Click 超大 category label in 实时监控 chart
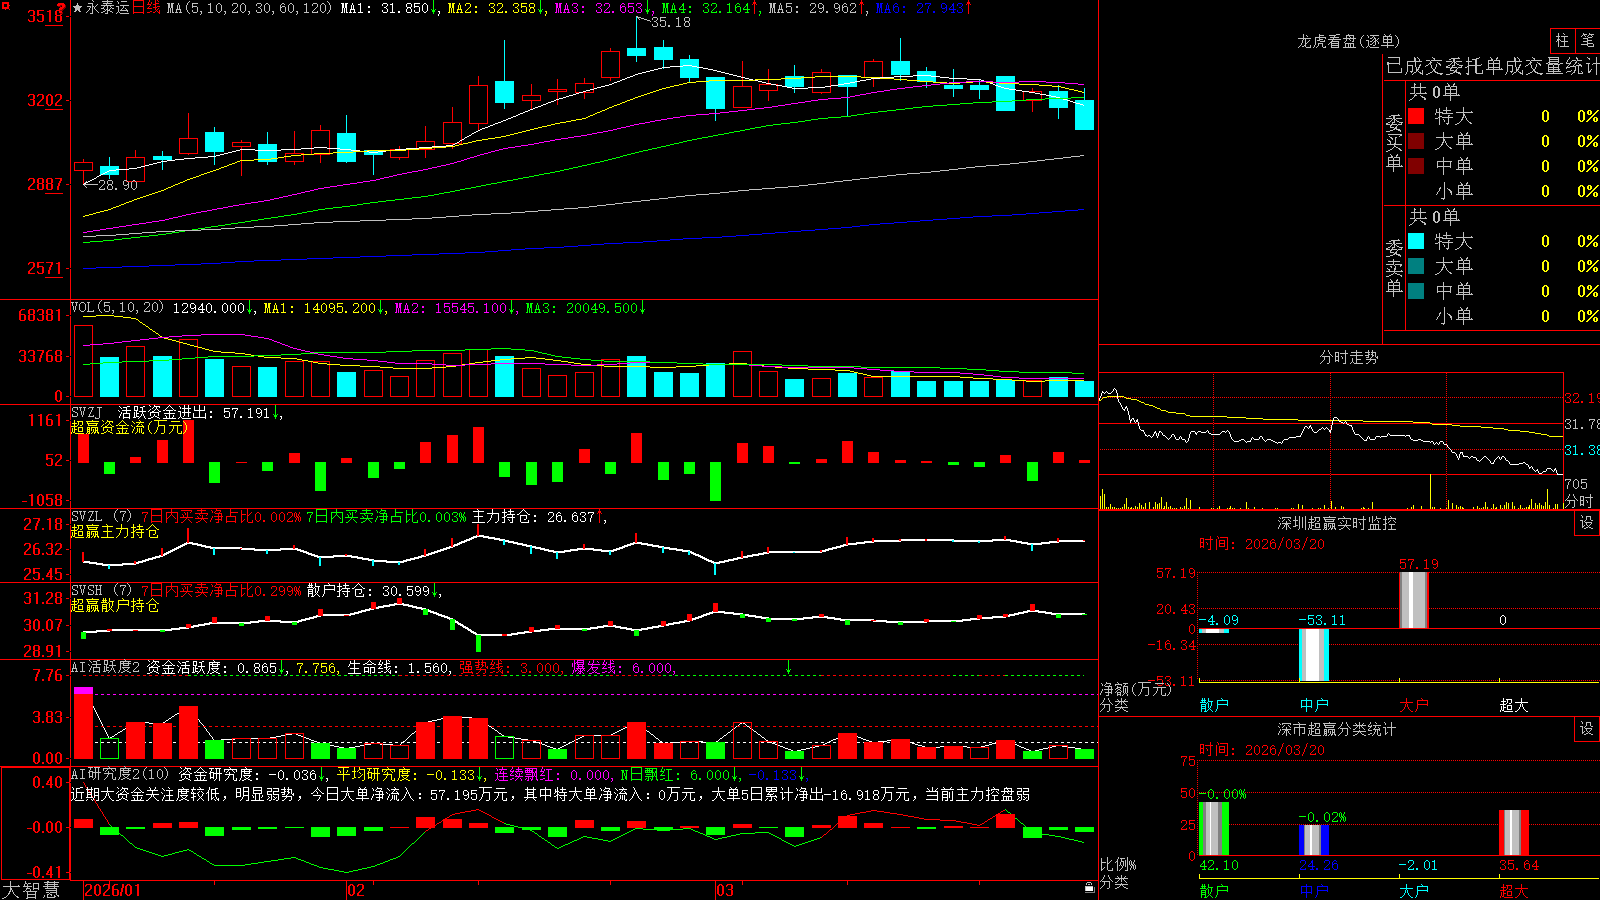The width and height of the screenshot is (1600, 900). click(x=1514, y=705)
